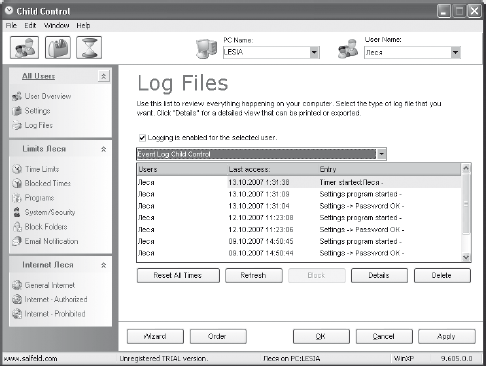Toggle the logging enabled checkbox

[x=142, y=137]
